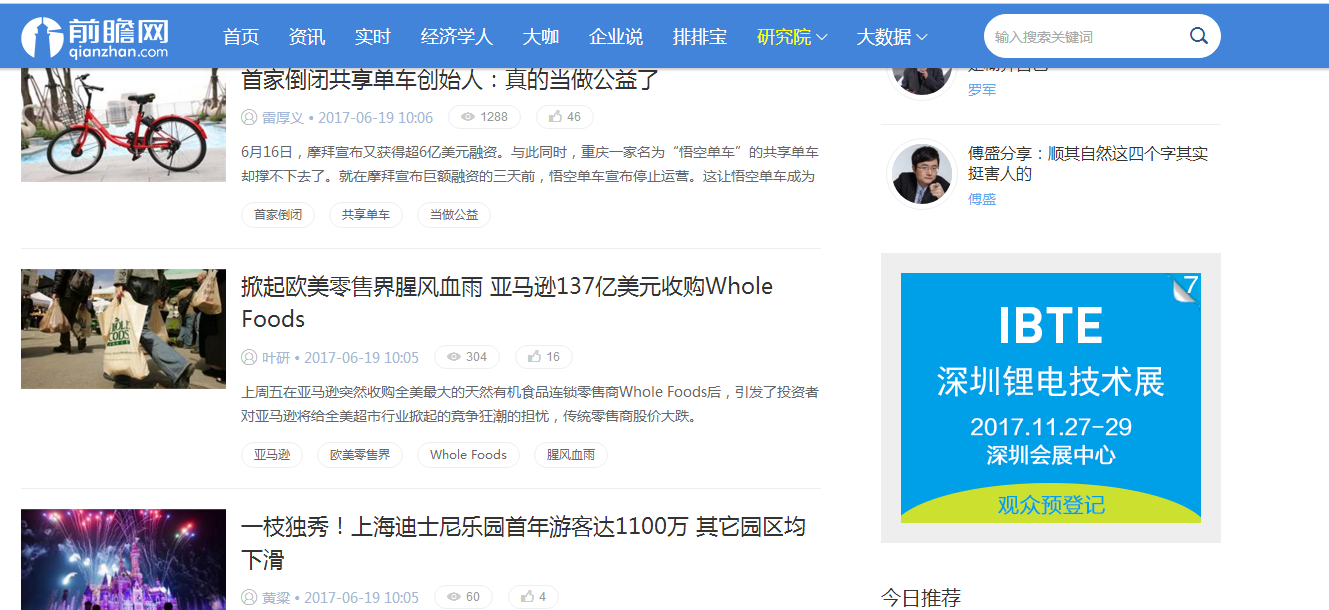This screenshot has width=1329, height=610.
Task: Click author avatar icon beside 叶研
Action: (x=249, y=357)
